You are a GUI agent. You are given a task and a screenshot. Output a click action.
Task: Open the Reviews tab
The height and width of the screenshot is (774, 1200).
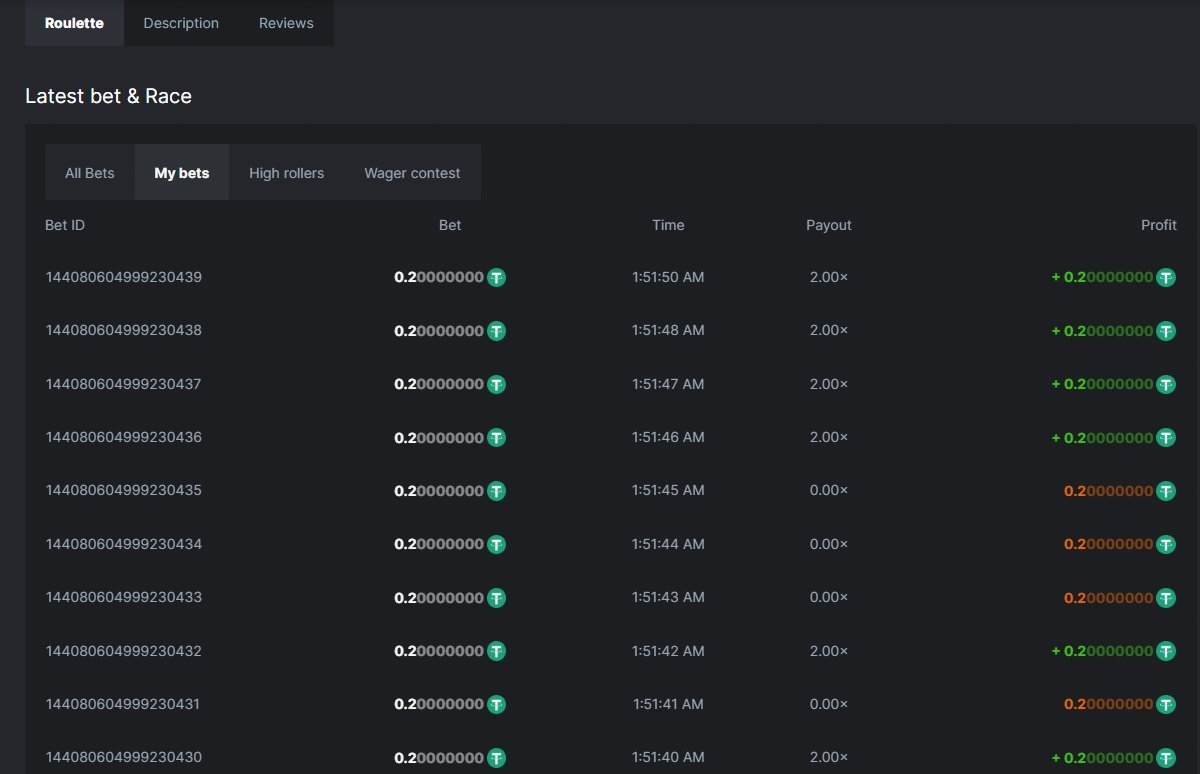286,23
